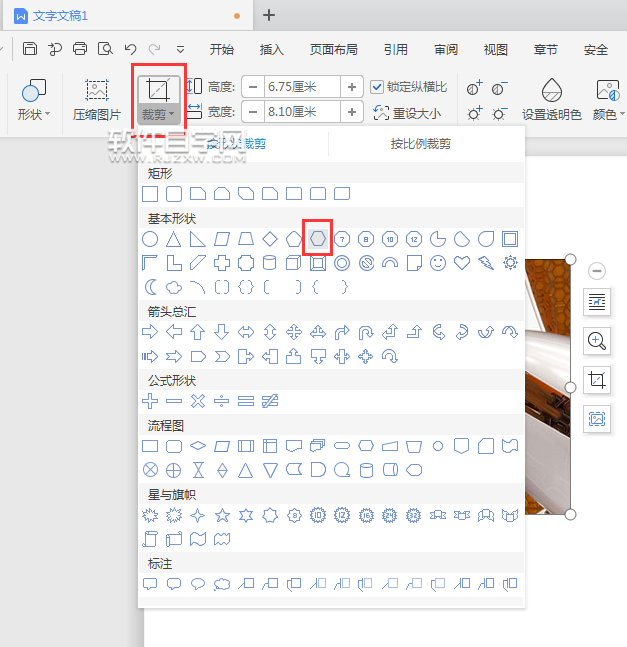Screen dimensions: 627x647
Task: Open the 开始 ribbon tab
Action: [222, 50]
